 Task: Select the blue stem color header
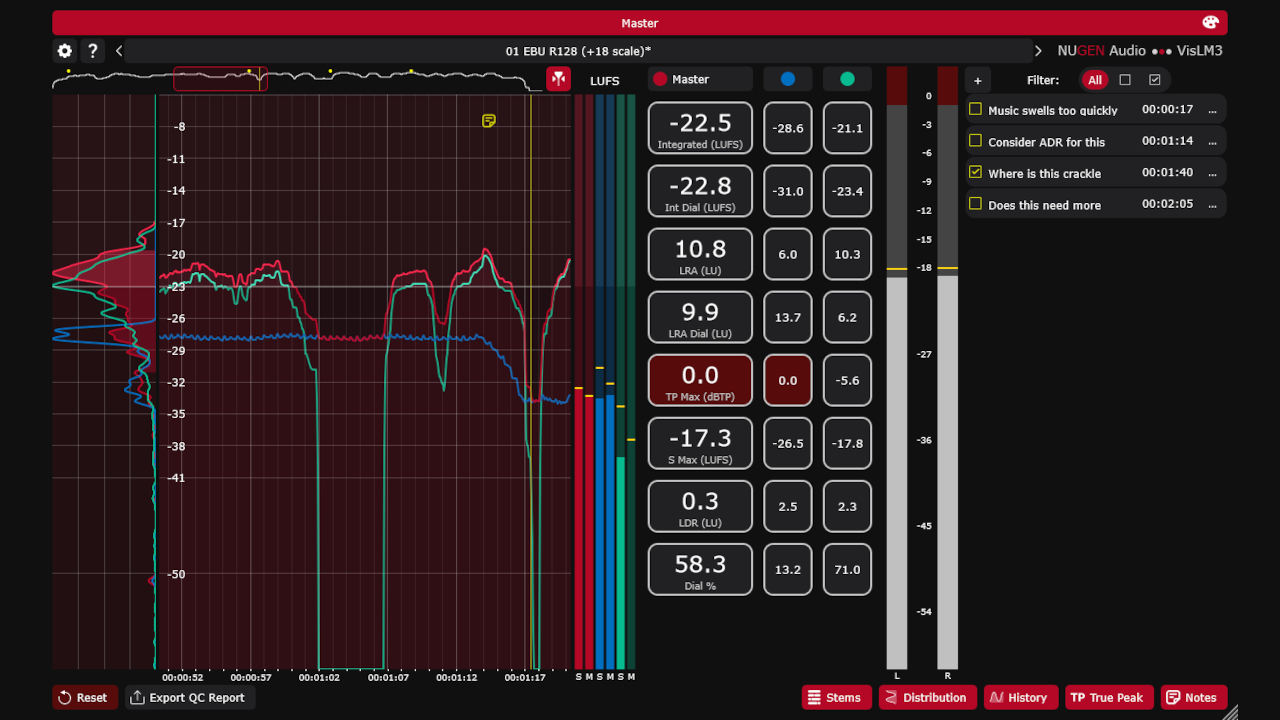pyautogui.click(x=788, y=79)
